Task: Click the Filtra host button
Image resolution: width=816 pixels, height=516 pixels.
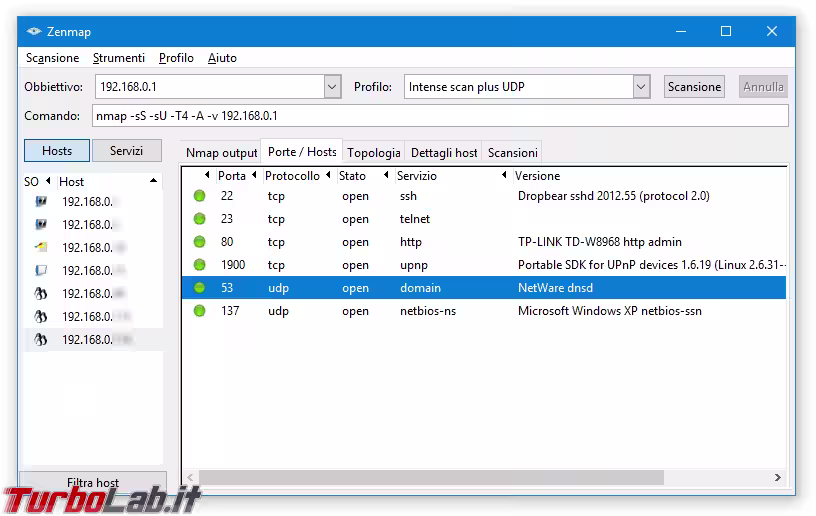Action: point(93,483)
